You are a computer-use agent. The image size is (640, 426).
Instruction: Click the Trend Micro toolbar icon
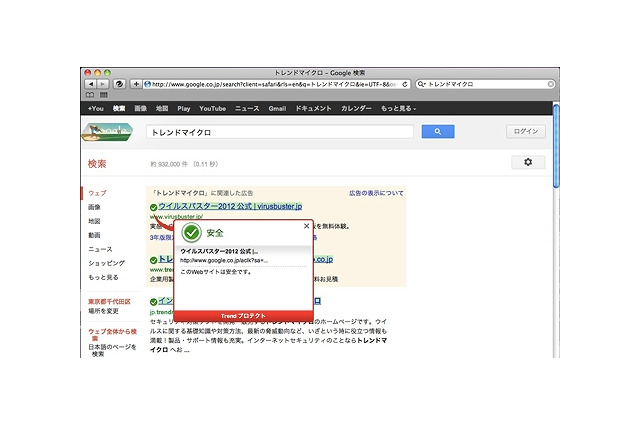[119, 84]
